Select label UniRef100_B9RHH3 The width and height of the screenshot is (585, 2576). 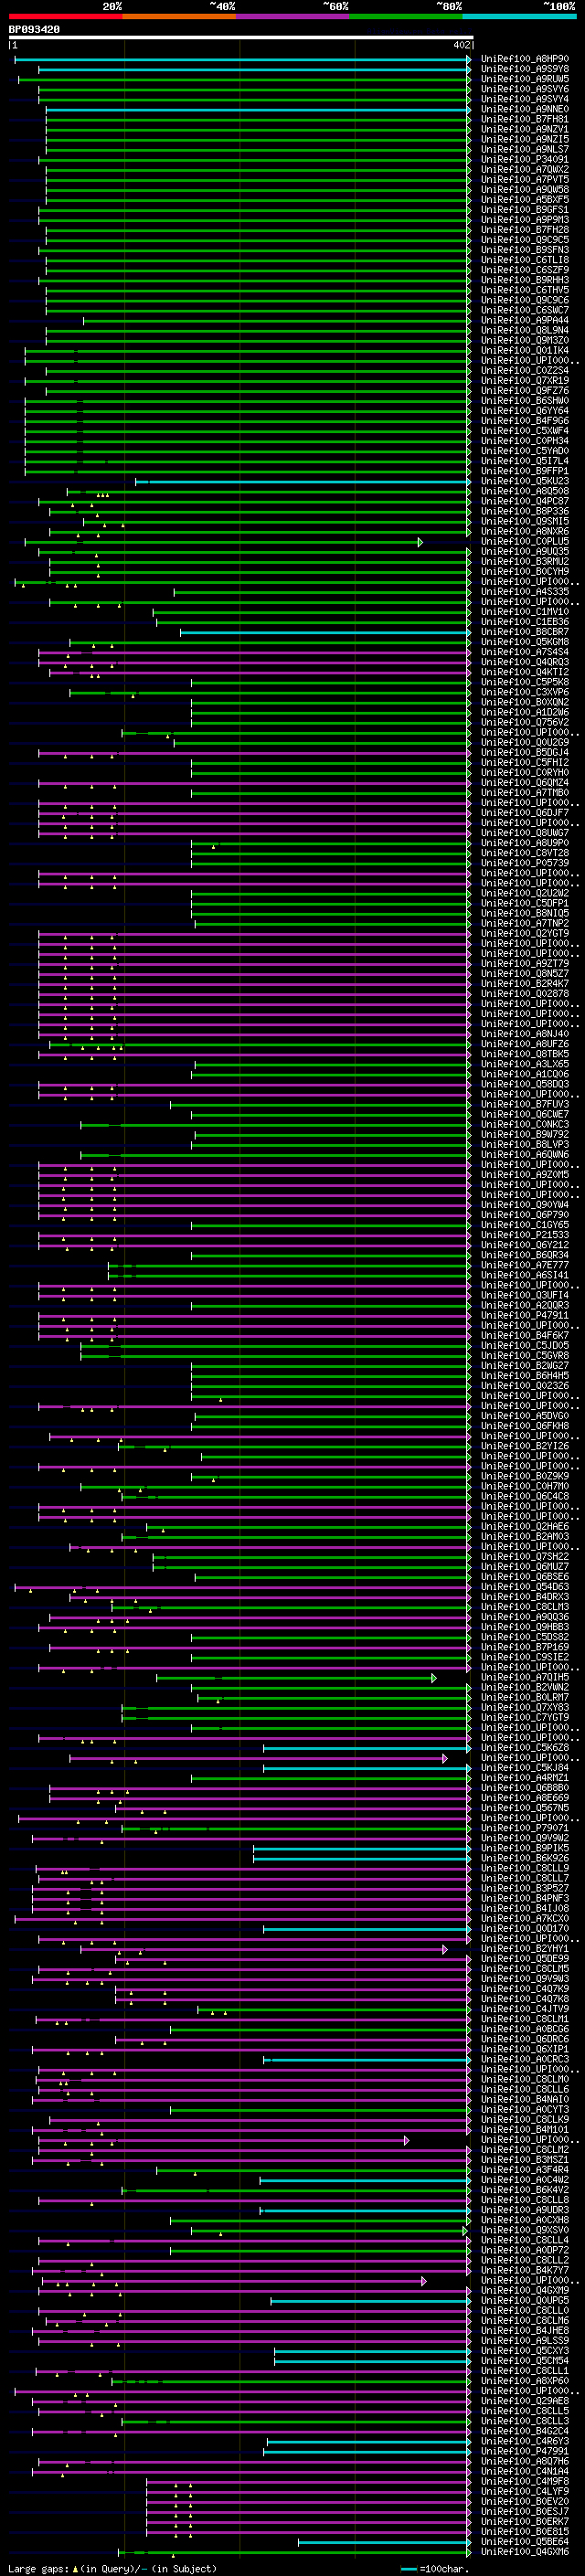[524, 280]
